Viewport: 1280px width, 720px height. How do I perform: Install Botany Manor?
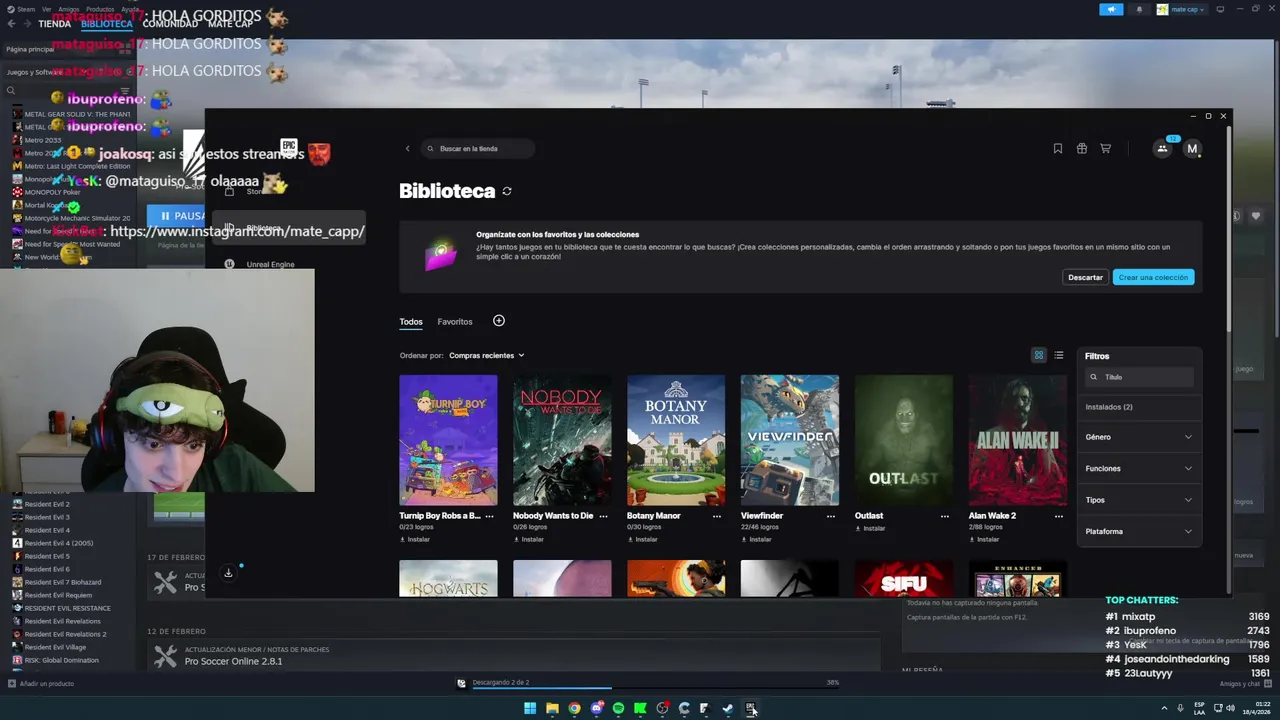pyautogui.click(x=643, y=539)
